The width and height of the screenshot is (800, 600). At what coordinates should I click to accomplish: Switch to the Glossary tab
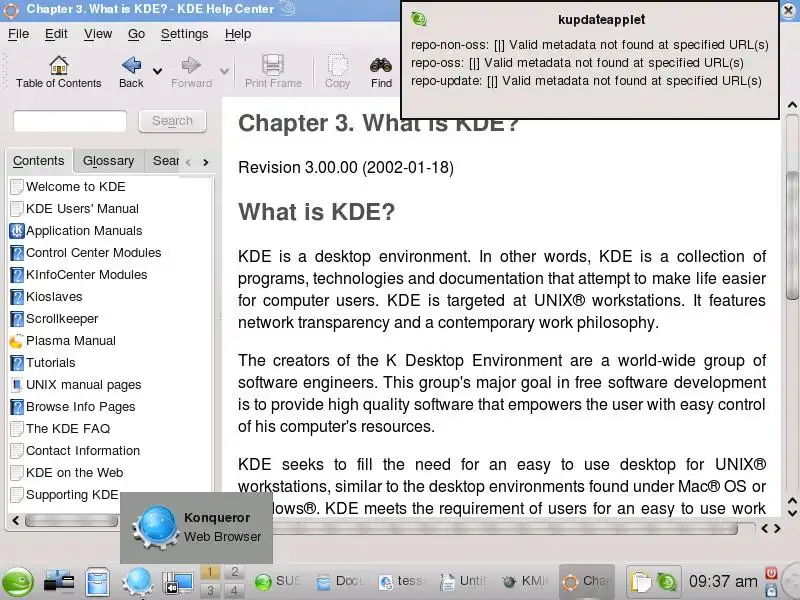point(108,161)
